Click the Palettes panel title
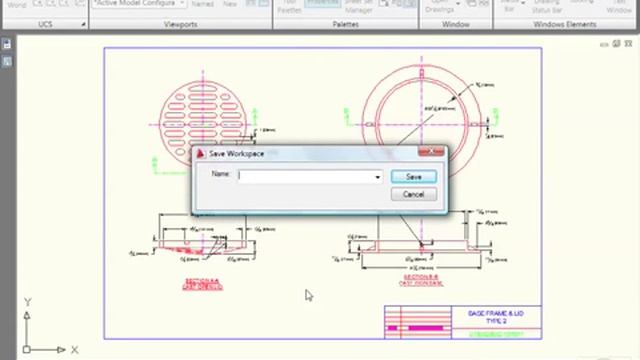The height and width of the screenshot is (360, 640). (345, 24)
